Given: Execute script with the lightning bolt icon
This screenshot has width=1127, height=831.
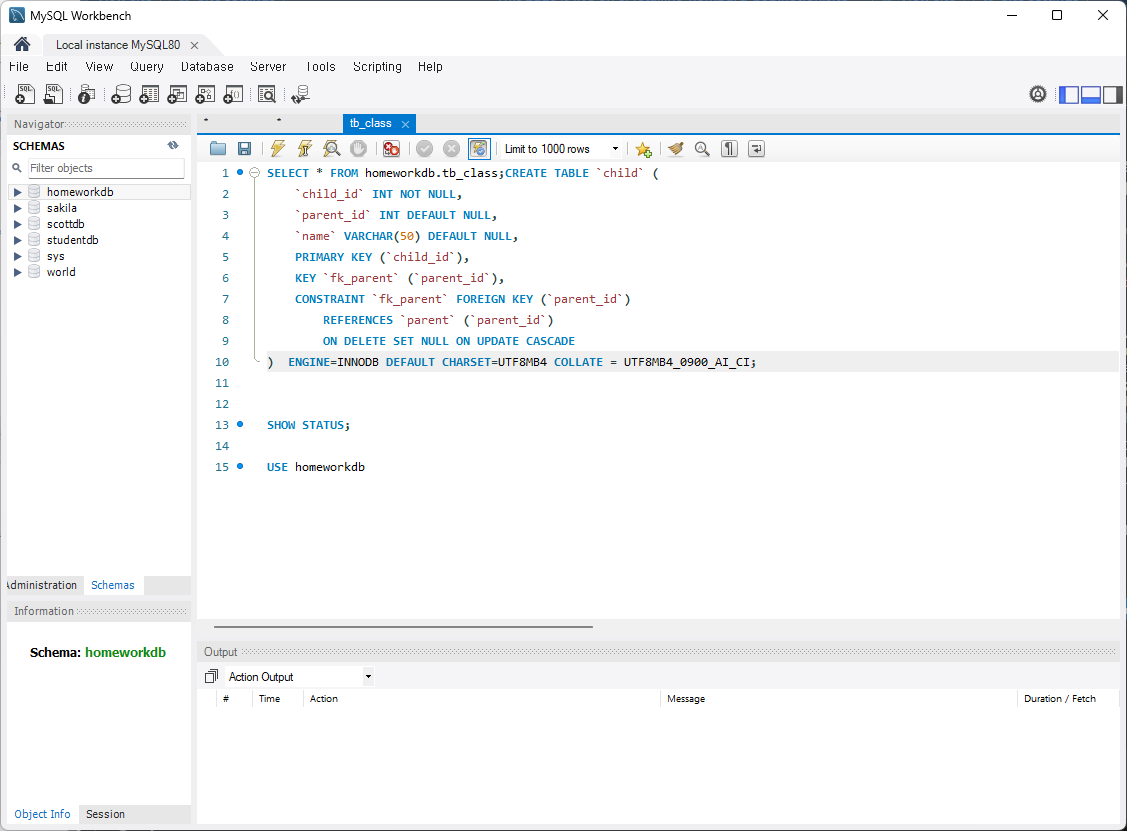Looking at the screenshot, I should point(277,149).
